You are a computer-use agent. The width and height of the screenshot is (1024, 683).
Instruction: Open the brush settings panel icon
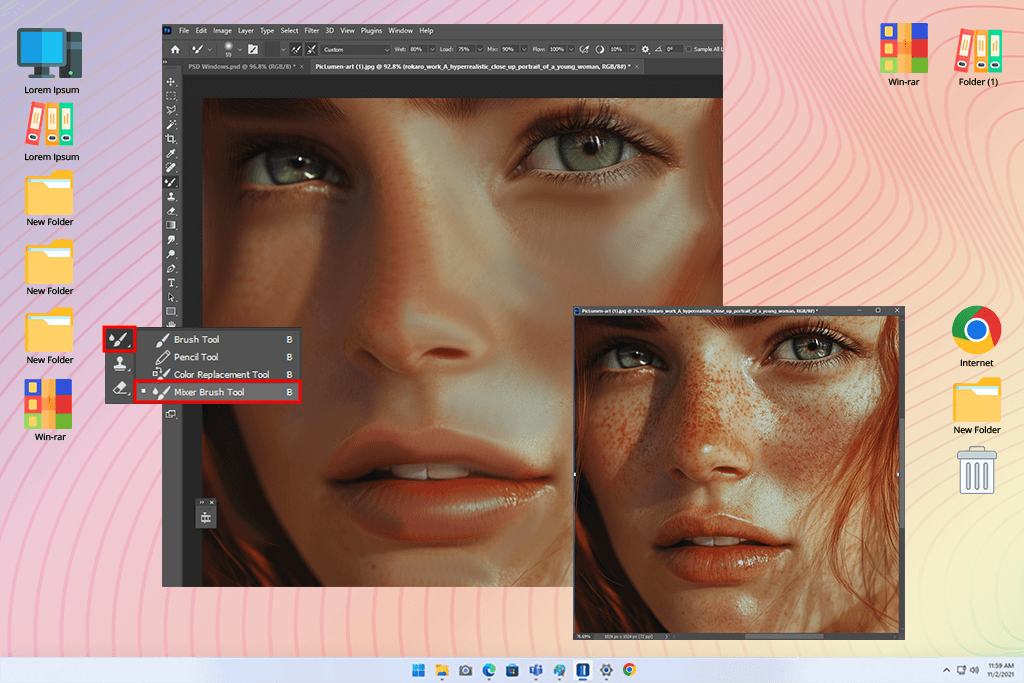tap(253, 50)
